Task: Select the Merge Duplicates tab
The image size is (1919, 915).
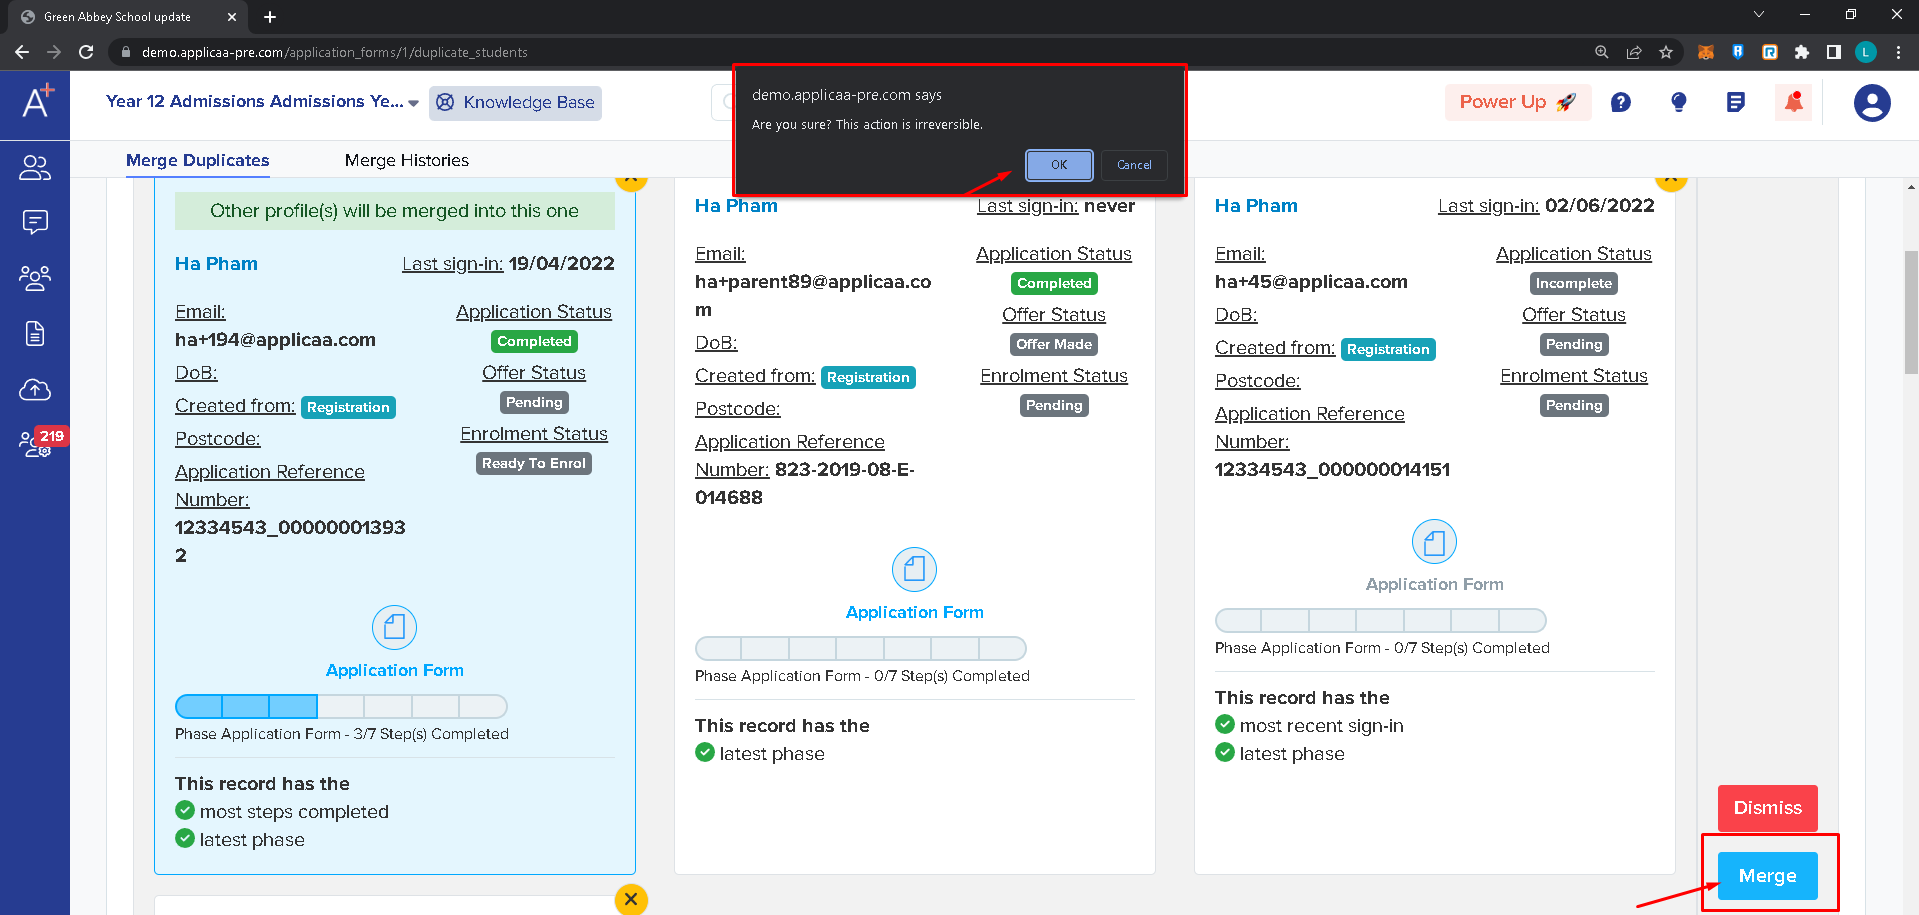Action: pyautogui.click(x=197, y=160)
